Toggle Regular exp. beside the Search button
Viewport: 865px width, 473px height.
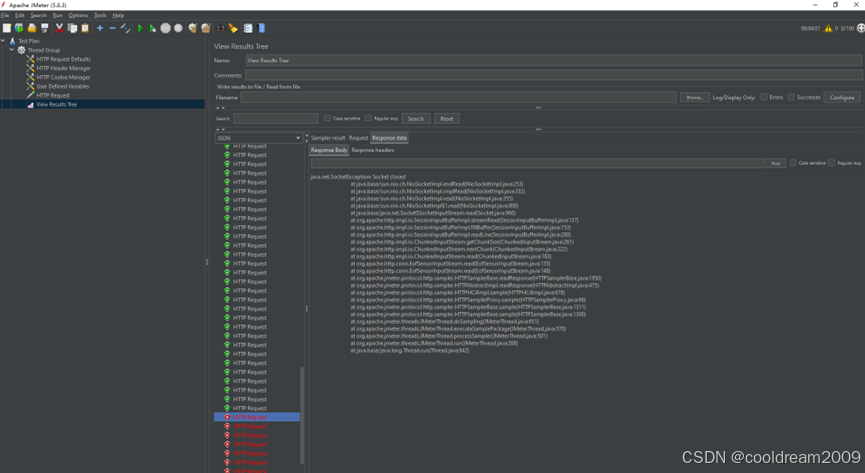coord(368,118)
